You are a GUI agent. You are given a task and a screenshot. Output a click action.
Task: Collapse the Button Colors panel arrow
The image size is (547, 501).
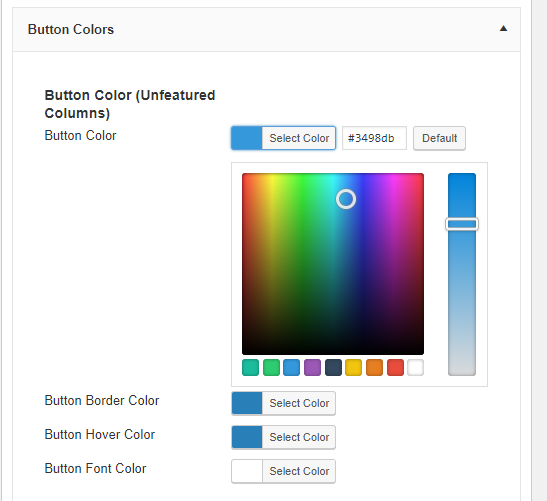[x=503, y=29]
